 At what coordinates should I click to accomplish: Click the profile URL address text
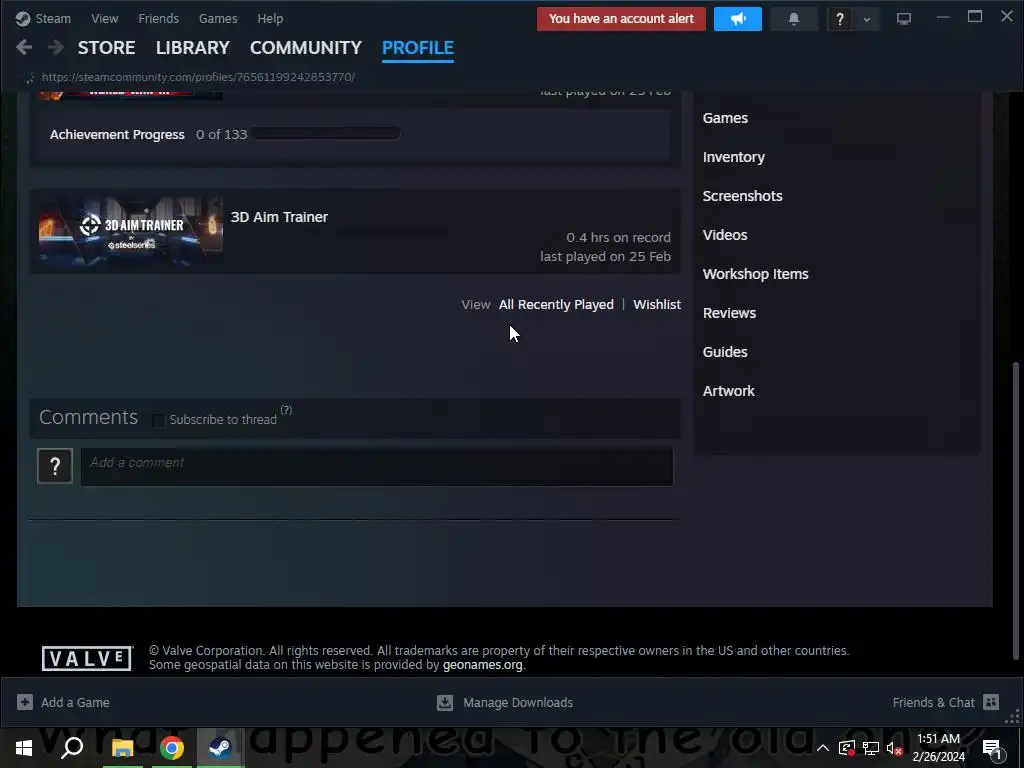pyautogui.click(x=198, y=77)
